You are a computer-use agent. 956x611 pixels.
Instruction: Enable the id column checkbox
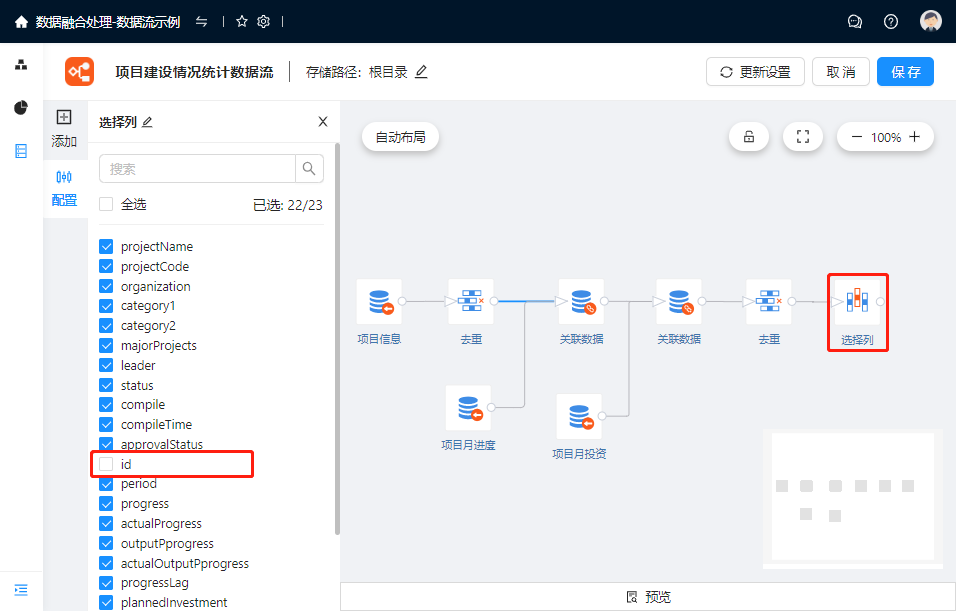pyautogui.click(x=107, y=464)
